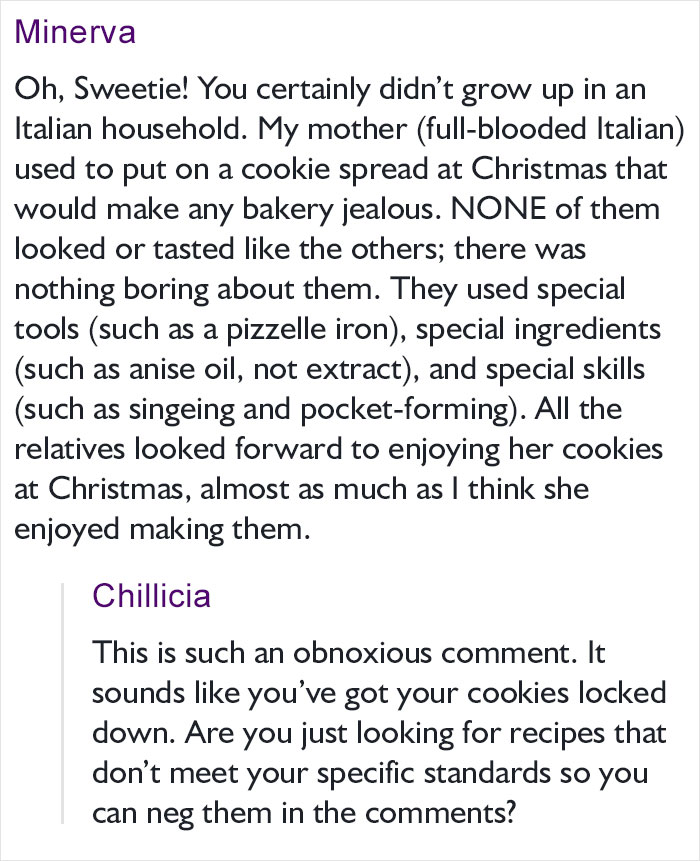Viewport: 700px width, 861px height.
Task: Click "specific standards" in Chillicia's reply
Action: 433,774
